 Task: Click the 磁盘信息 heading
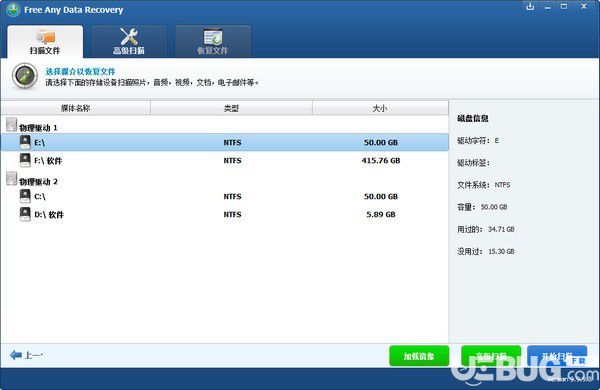pyautogui.click(x=473, y=118)
